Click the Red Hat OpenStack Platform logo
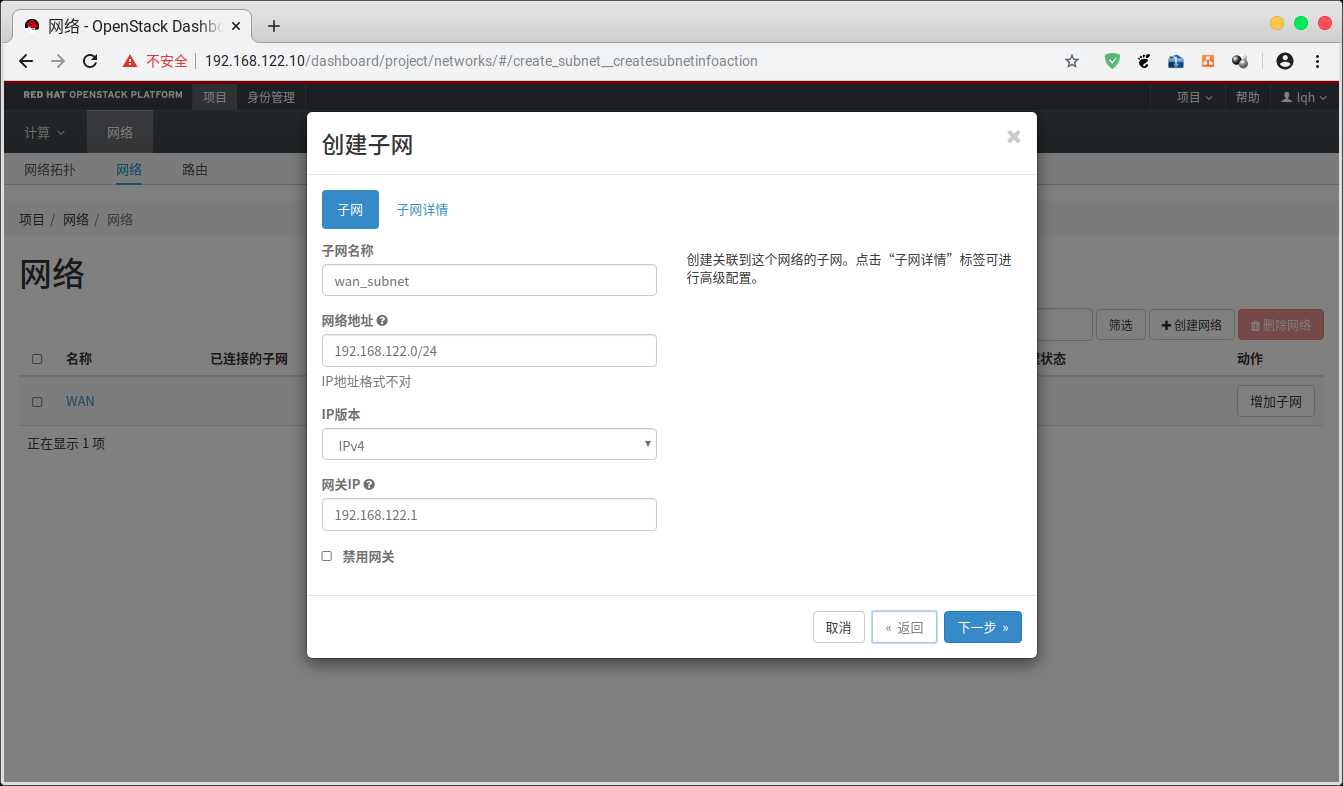This screenshot has width=1343, height=786. coord(103,95)
